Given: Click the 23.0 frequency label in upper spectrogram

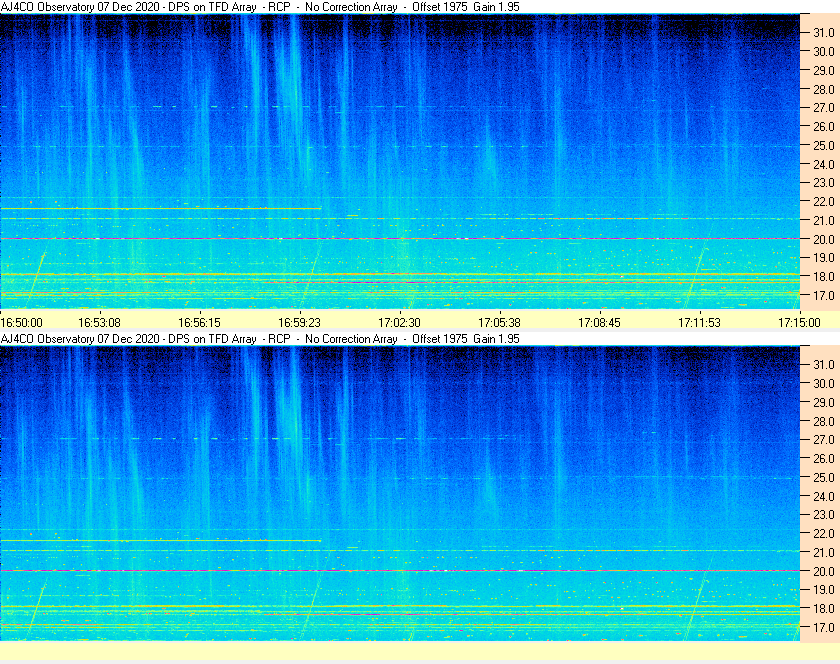Looking at the screenshot, I should (x=824, y=183).
